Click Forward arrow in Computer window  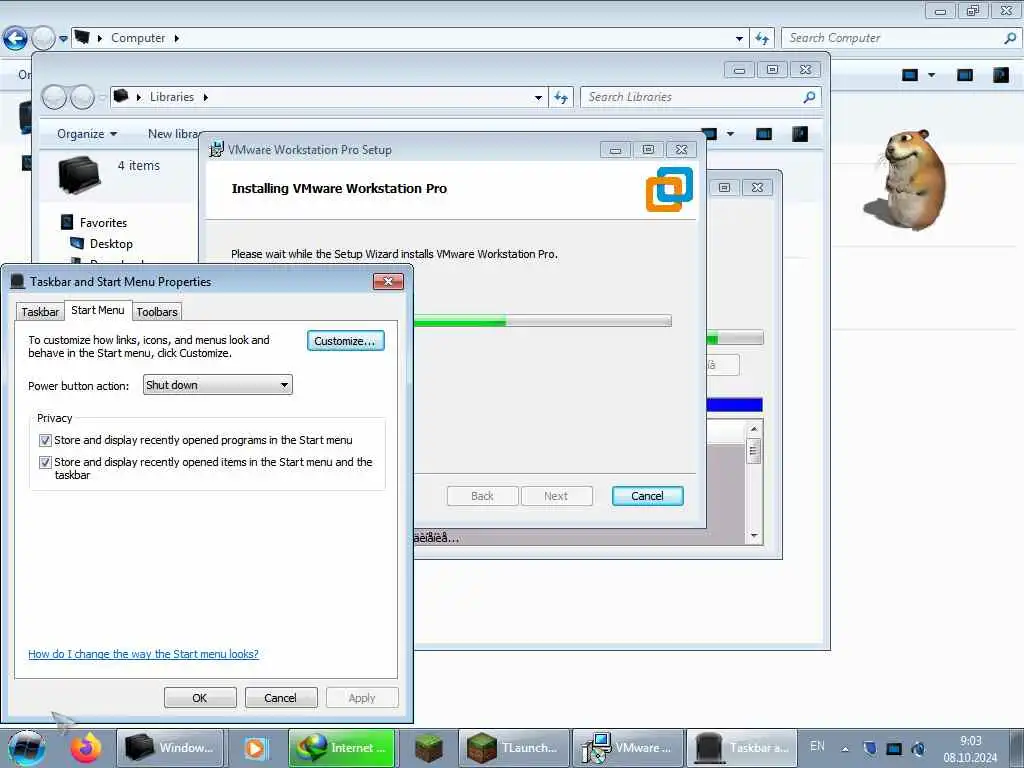pyautogui.click(x=43, y=39)
